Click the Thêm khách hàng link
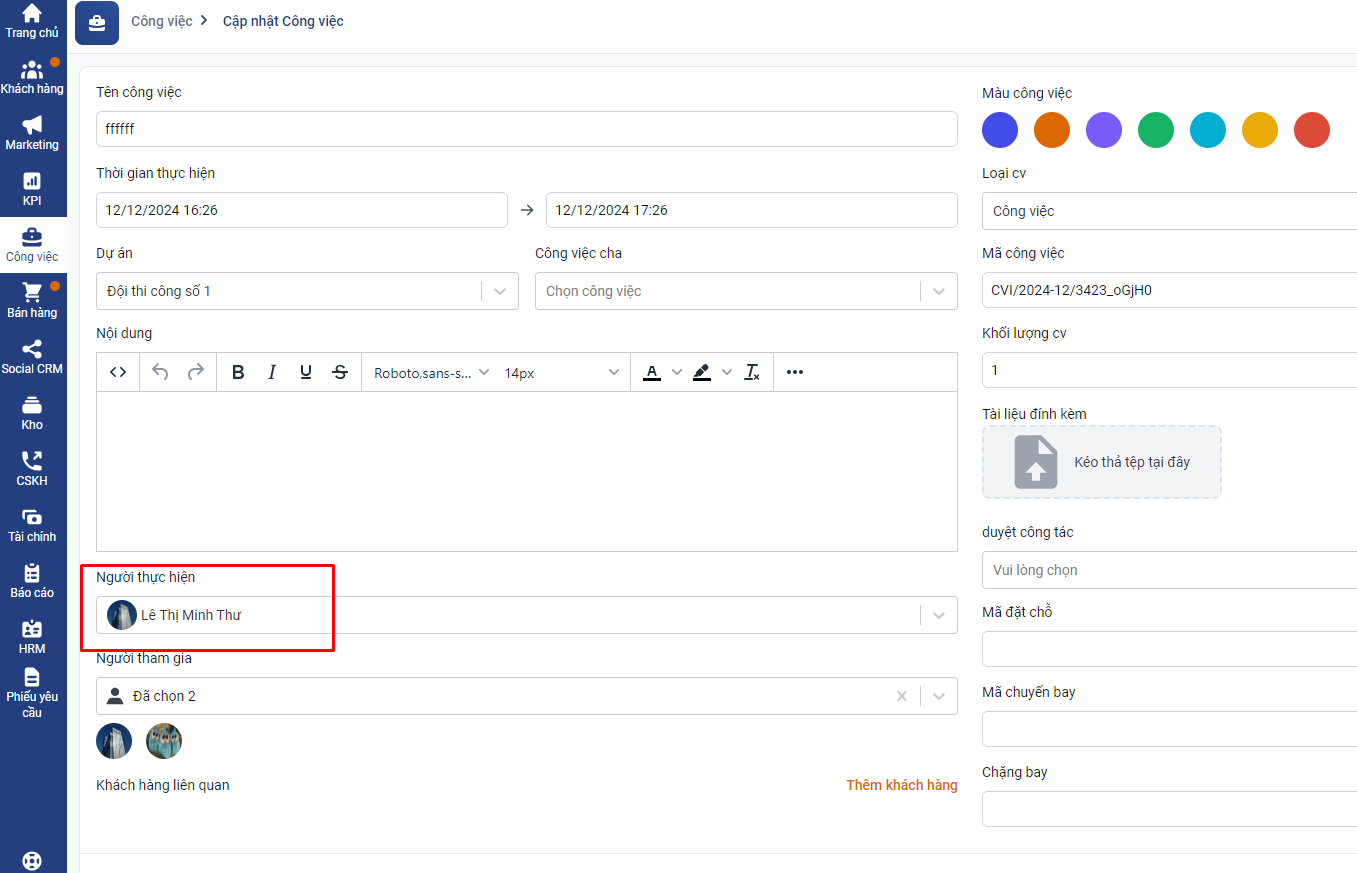1357x873 pixels. 901,785
